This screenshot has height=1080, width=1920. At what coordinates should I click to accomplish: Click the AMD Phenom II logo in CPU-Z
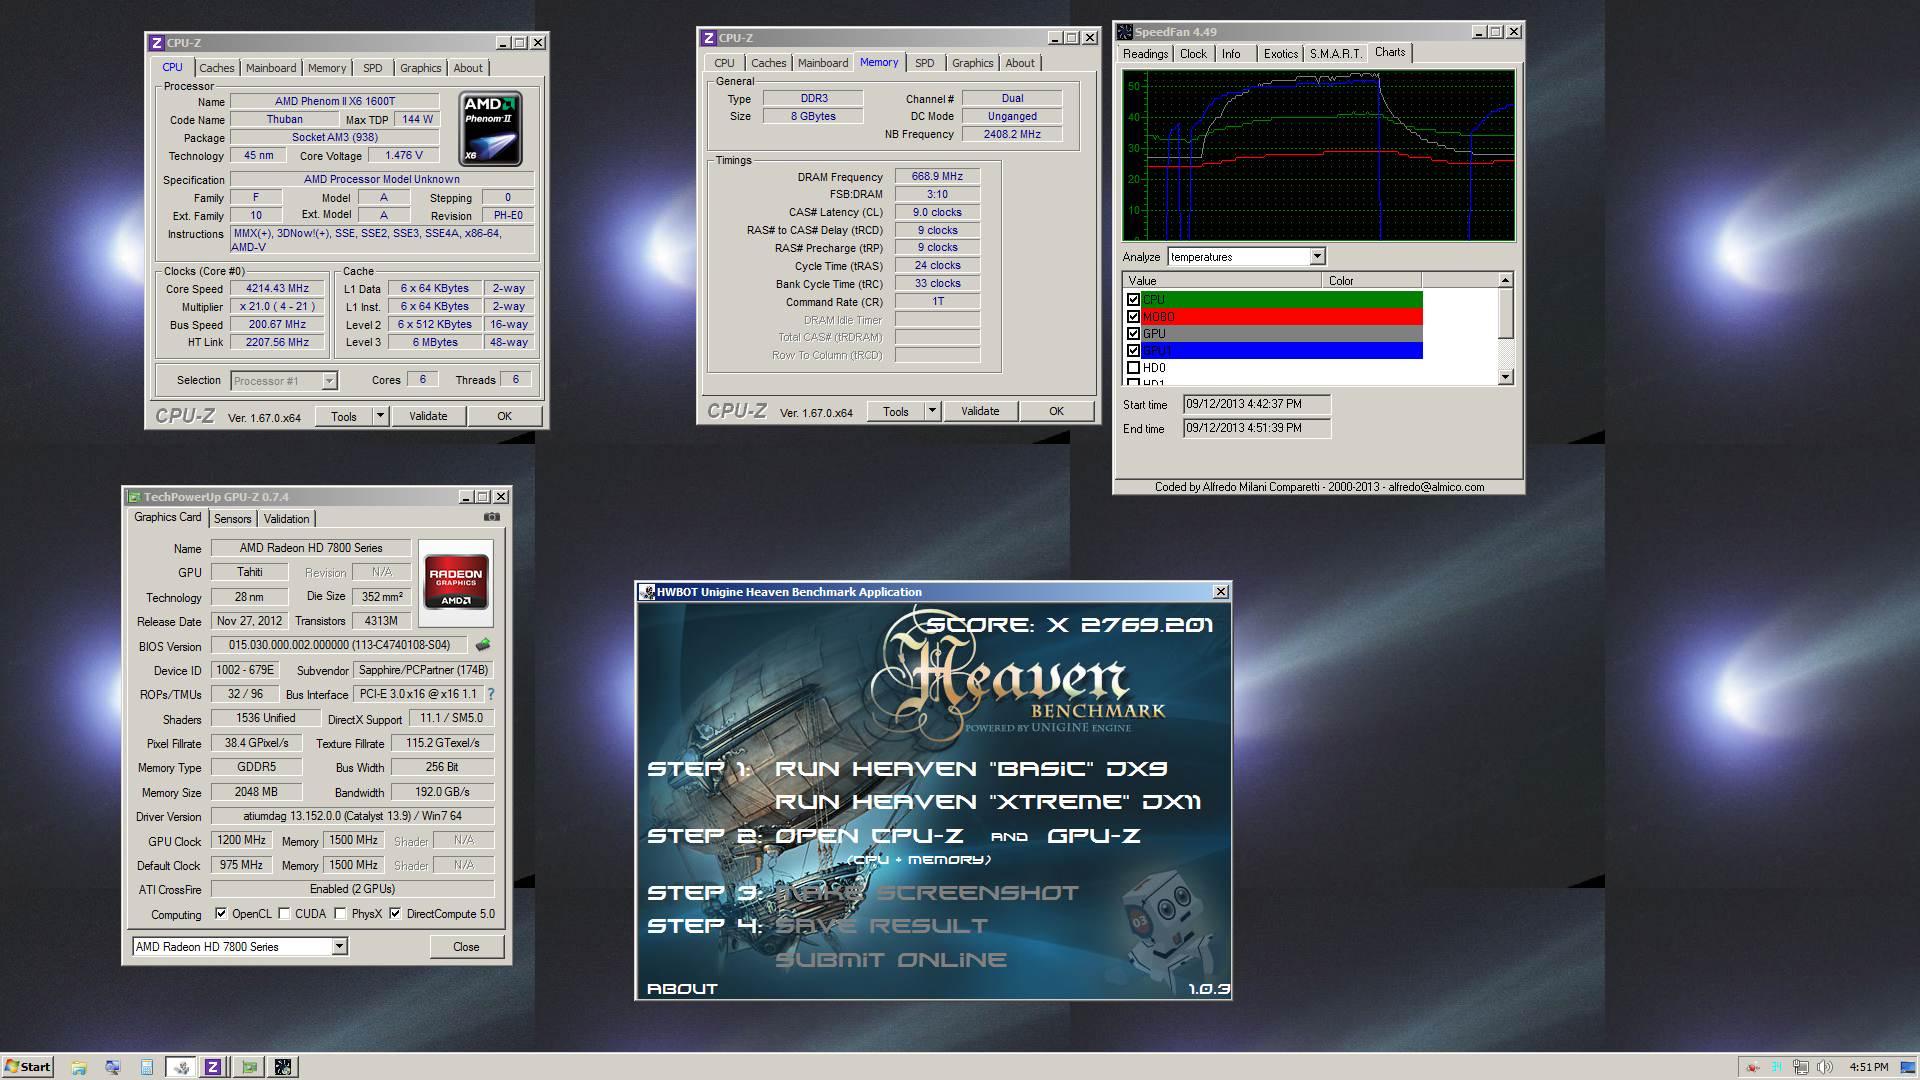click(490, 129)
